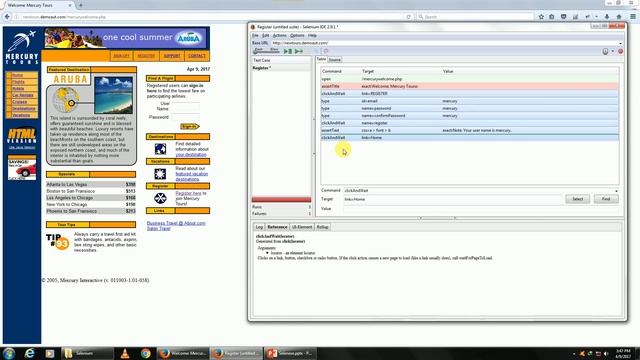Image resolution: width=640 pixels, height=360 pixels.
Task: Click the SUPPORT link in the top nav
Action: click(x=172, y=56)
